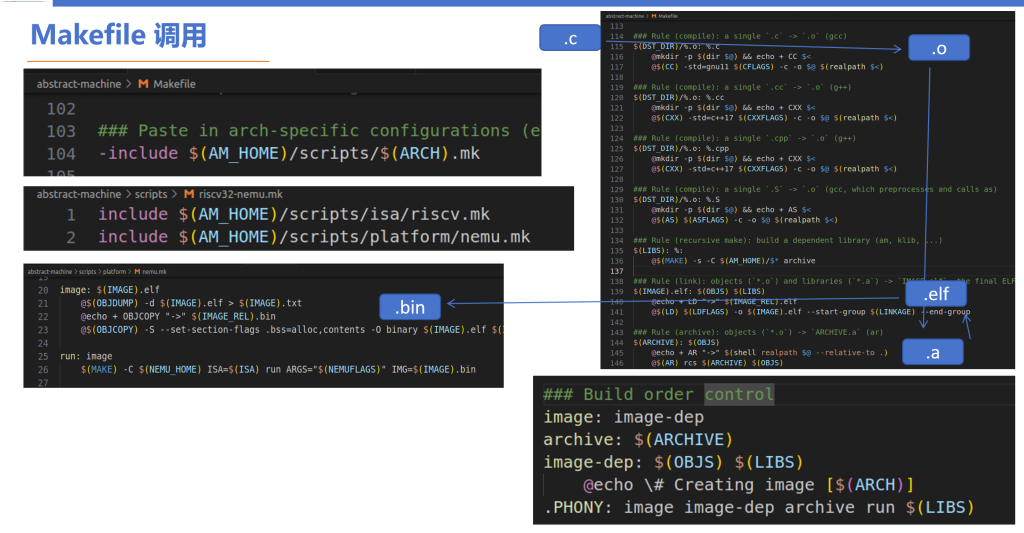Open scripts folder in riscv32-nemu.mk breadcrumb
The height and width of the screenshot is (533, 1024).
coord(152,193)
